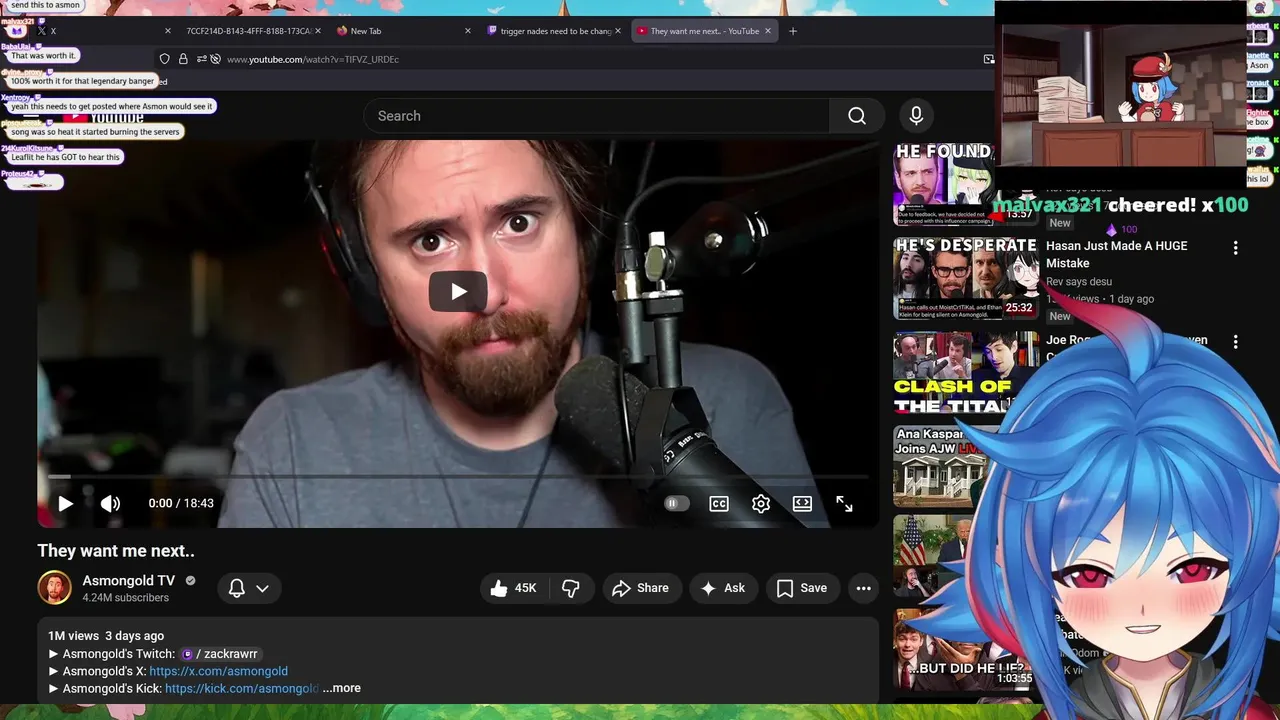Click the video title They want me next..
Image resolution: width=1280 pixels, height=720 pixels.
pyautogui.click(x=116, y=550)
